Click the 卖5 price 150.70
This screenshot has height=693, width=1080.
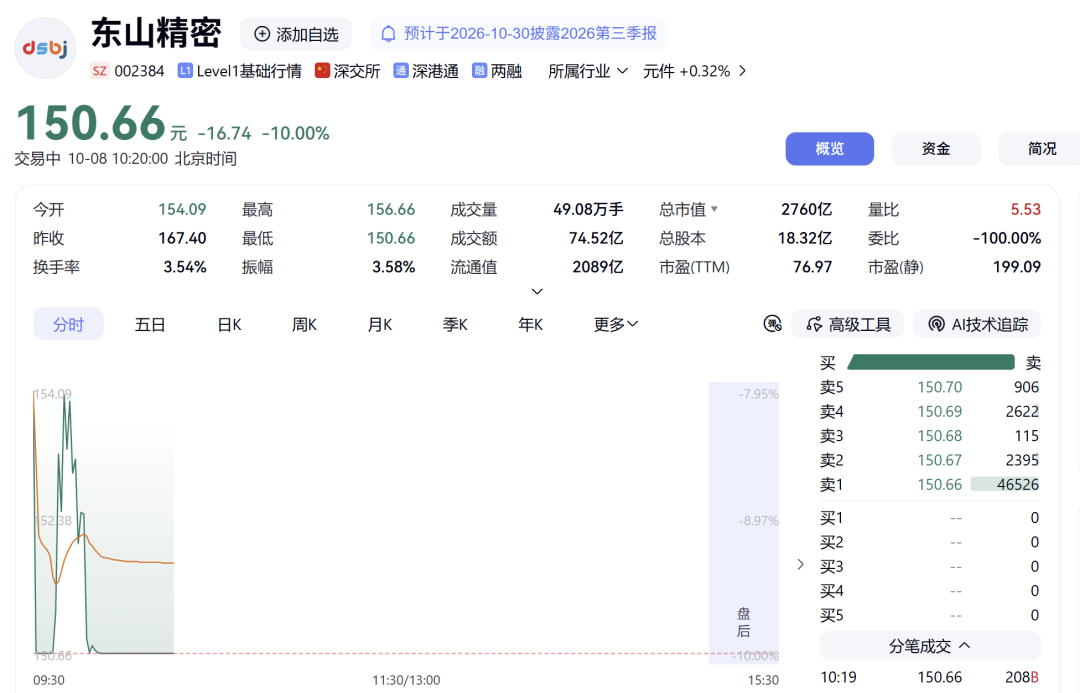[x=939, y=387]
